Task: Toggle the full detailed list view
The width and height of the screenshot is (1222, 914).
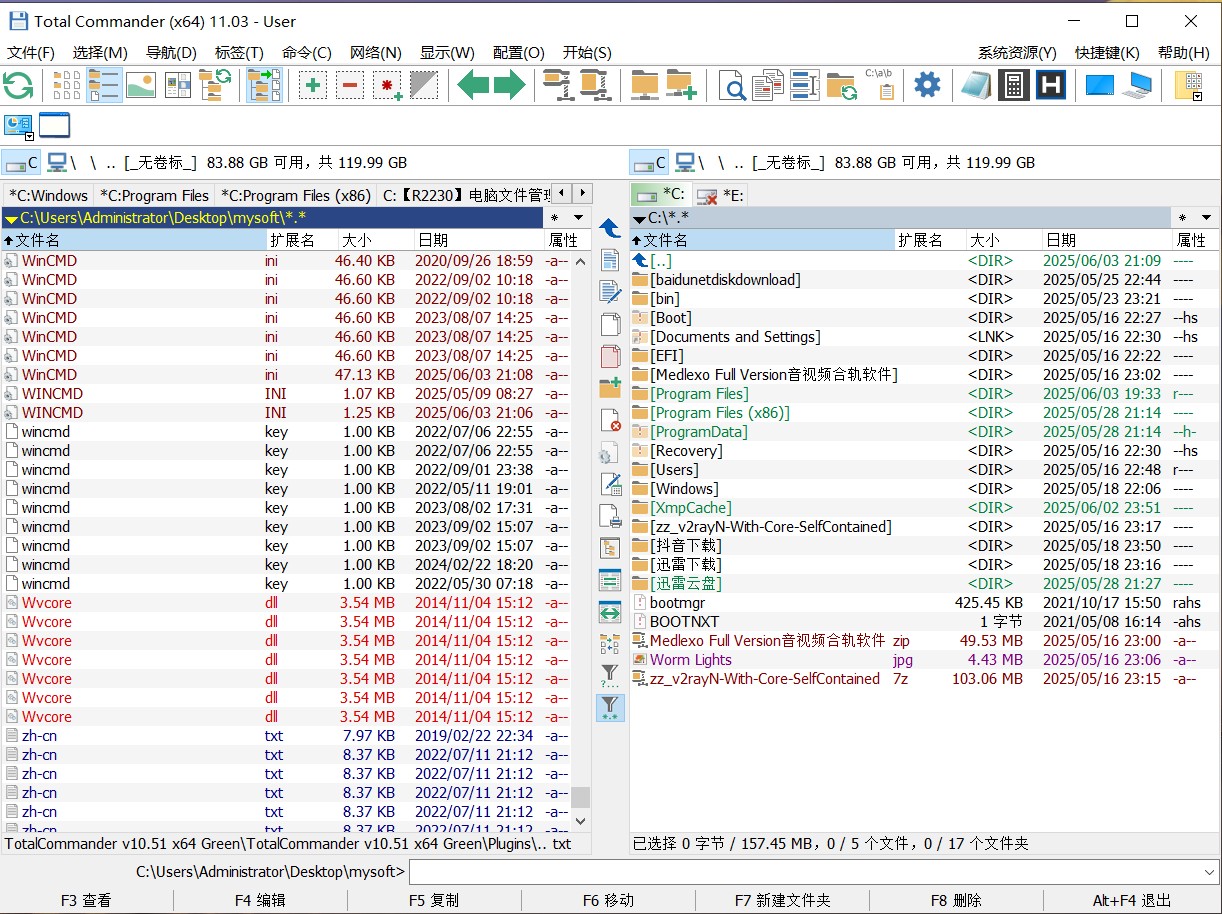Action: point(104,85)
